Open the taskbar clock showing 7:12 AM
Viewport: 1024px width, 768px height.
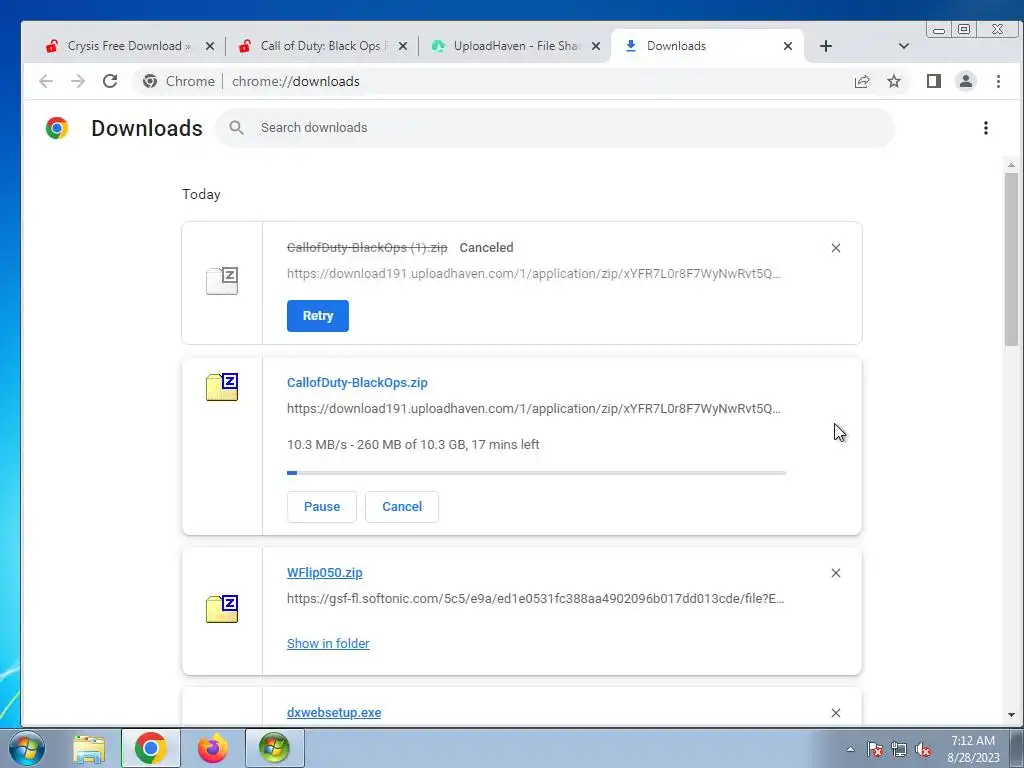973,749
